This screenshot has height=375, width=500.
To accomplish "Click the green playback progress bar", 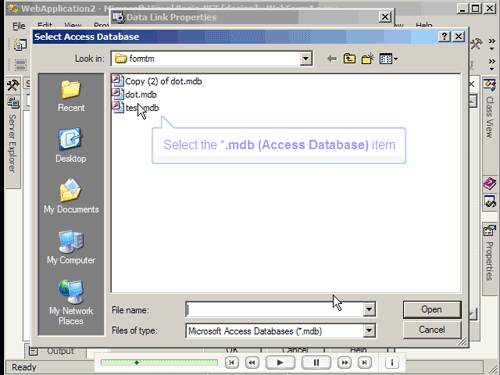I will click(159, 362).
